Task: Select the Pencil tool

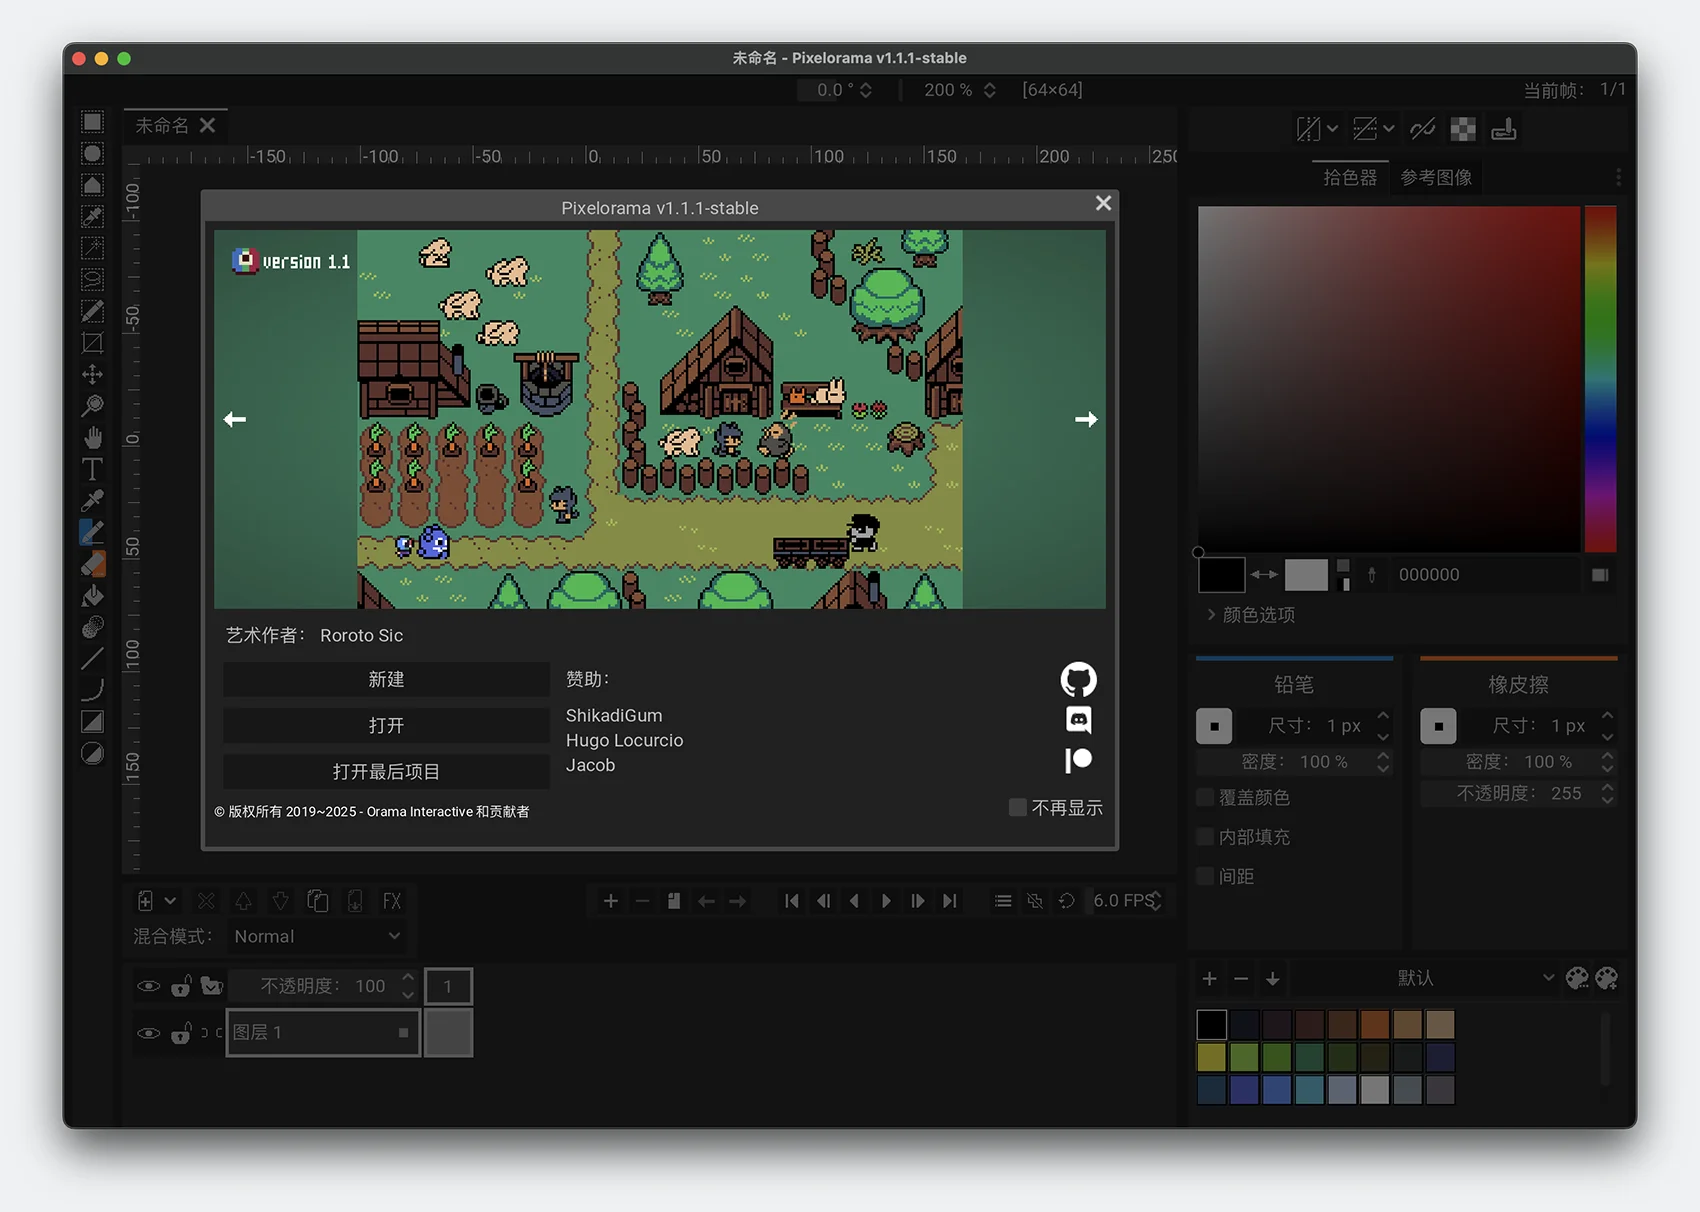Action: click(92, 531)
